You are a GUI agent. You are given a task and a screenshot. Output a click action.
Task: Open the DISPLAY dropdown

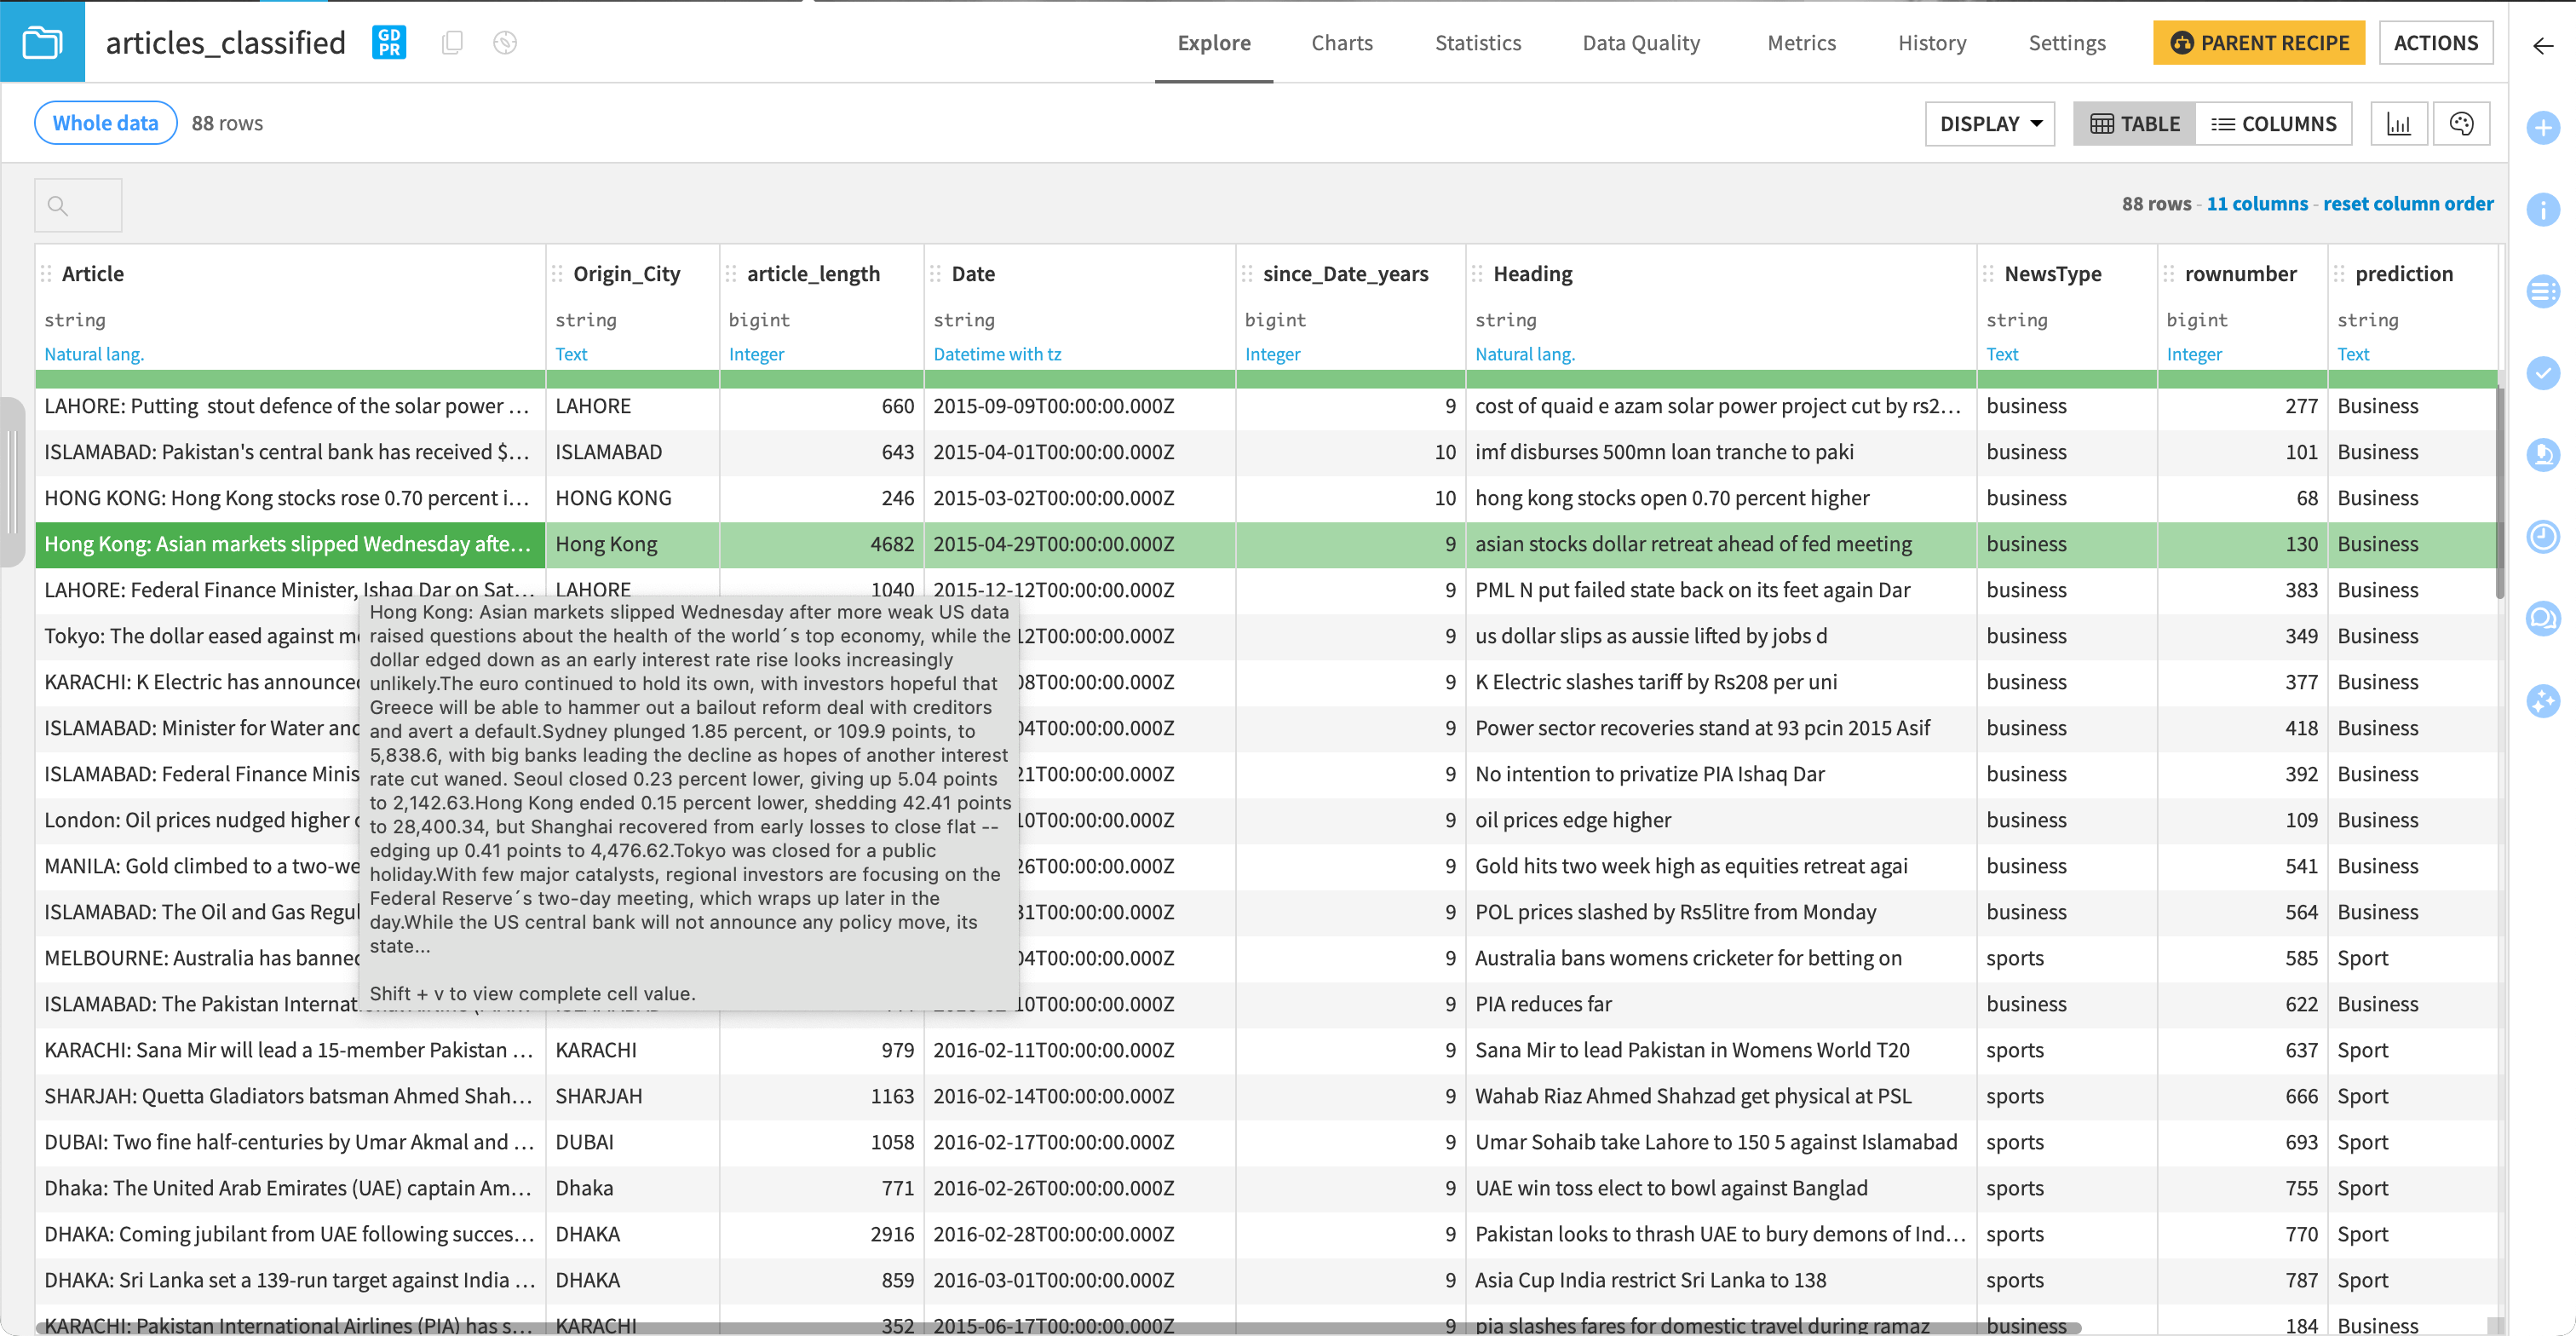[x=1989, y=123]
